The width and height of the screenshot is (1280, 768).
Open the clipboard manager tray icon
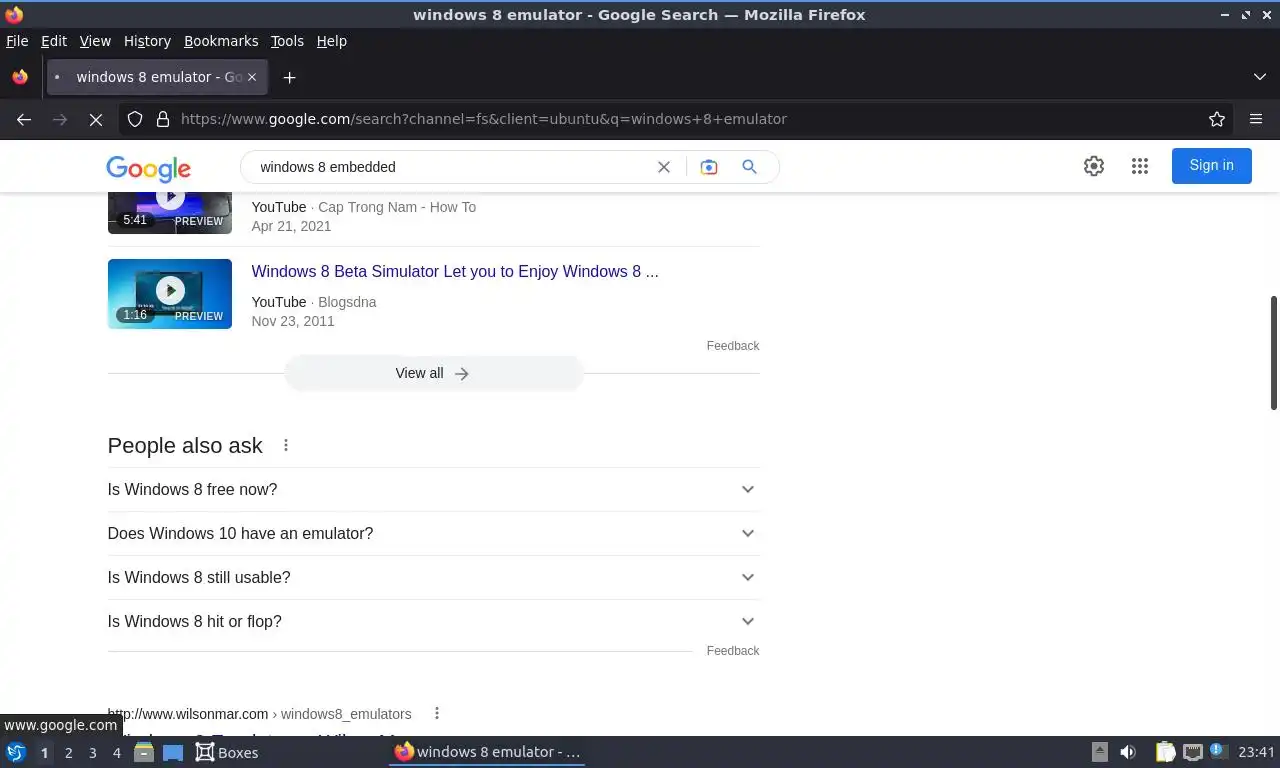pyautogui.click(x=1166, y=752)
